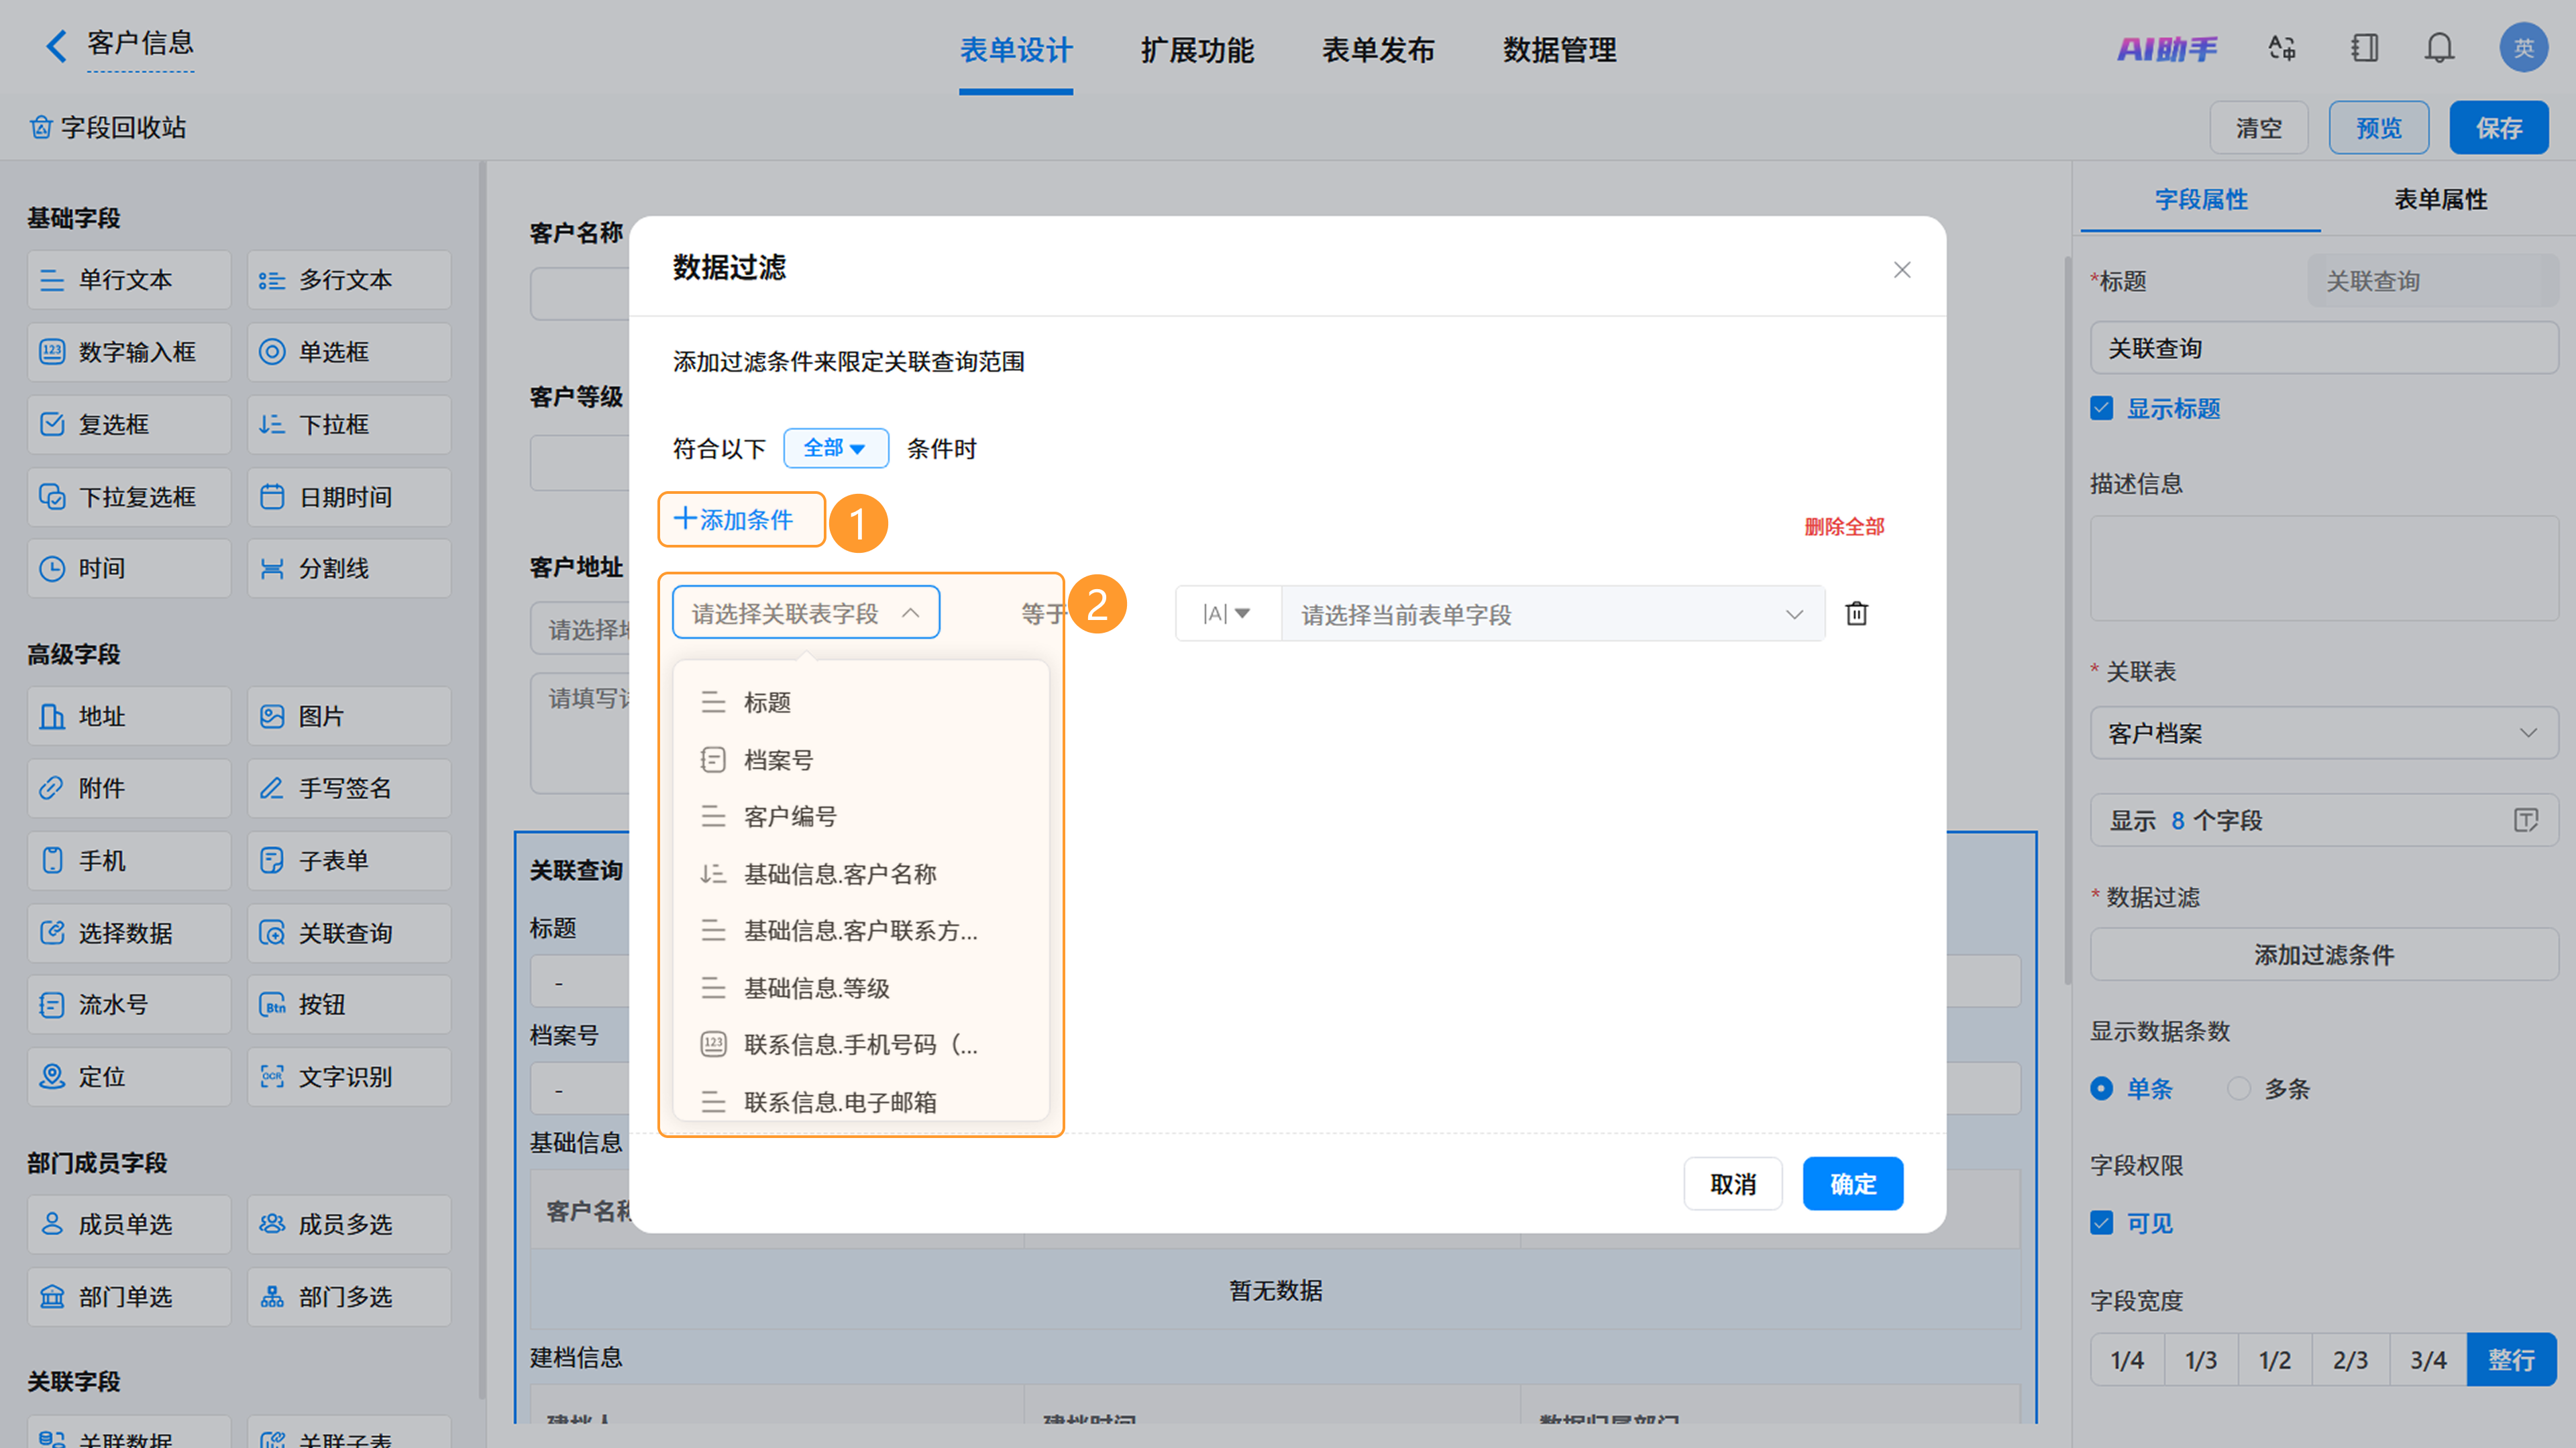
Task: Add a 多行文本 field
Action: coord(349,280)
